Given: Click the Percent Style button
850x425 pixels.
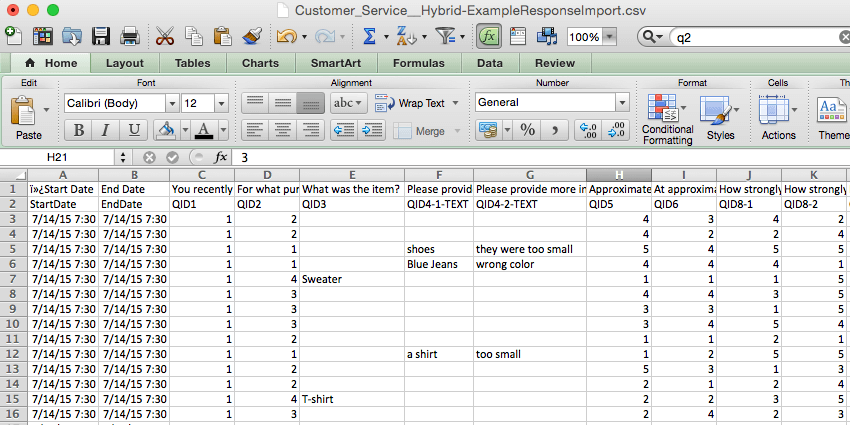Looking at the screenshot, I should coord(526,130).
